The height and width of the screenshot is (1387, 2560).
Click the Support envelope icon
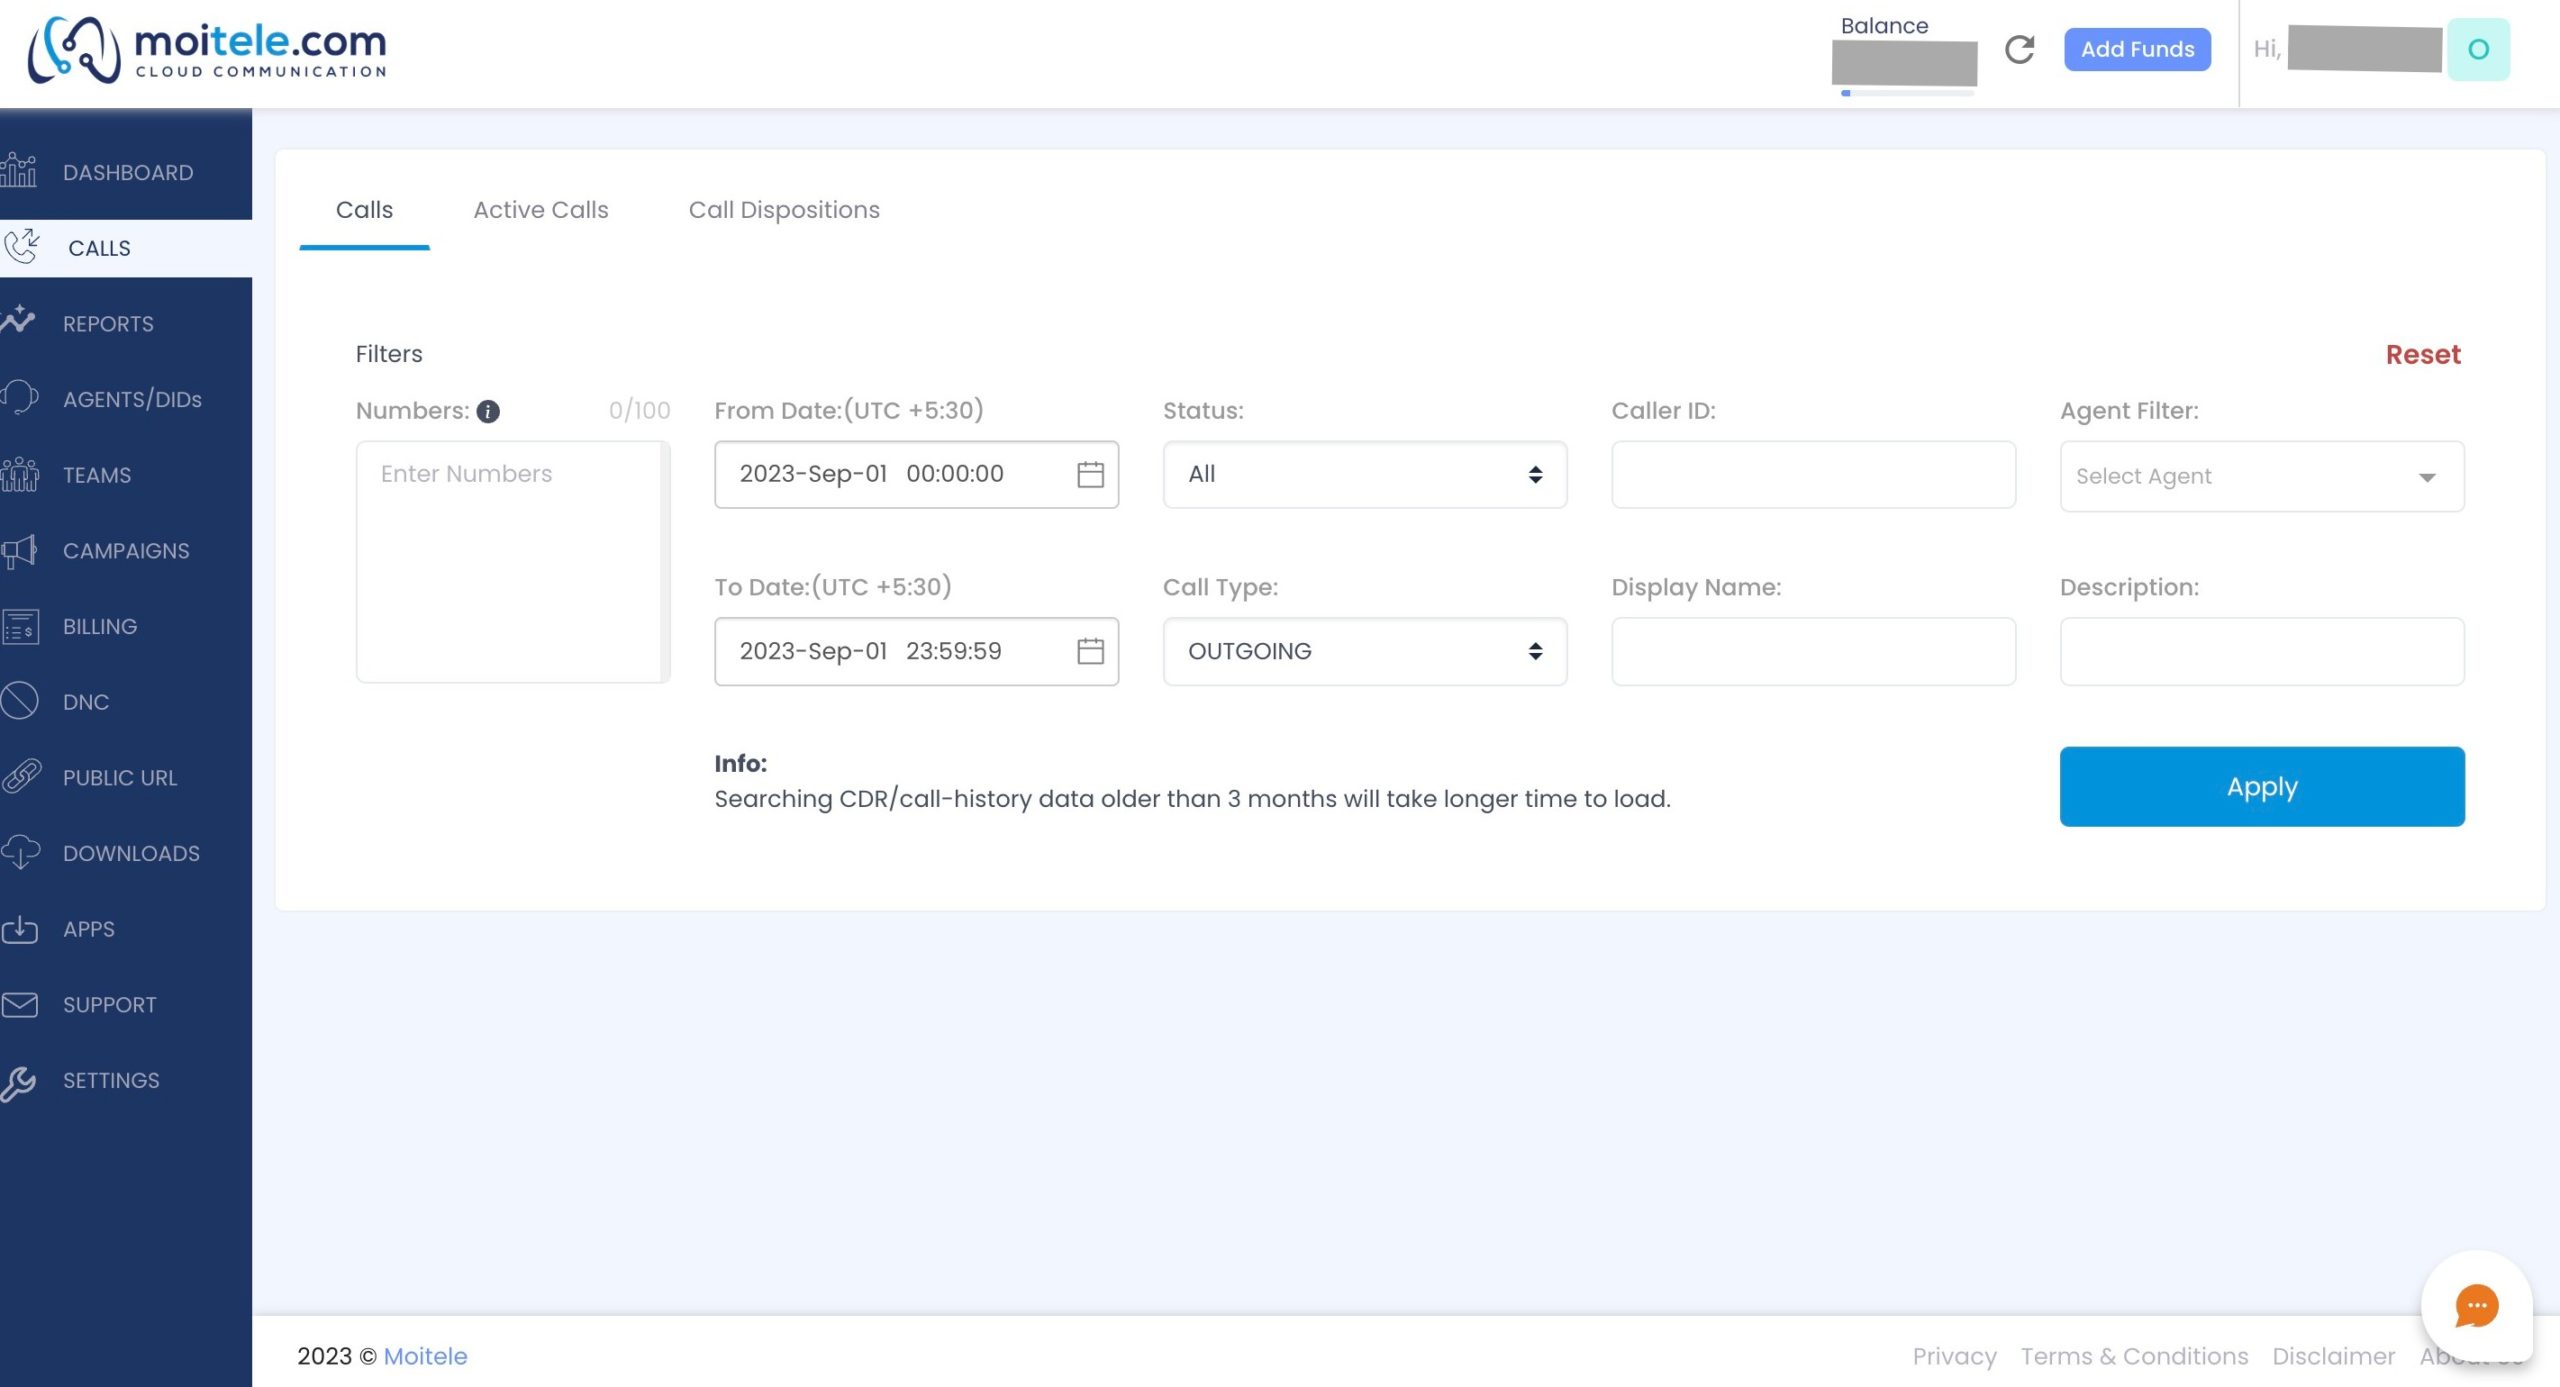[x=19, y=1004]
